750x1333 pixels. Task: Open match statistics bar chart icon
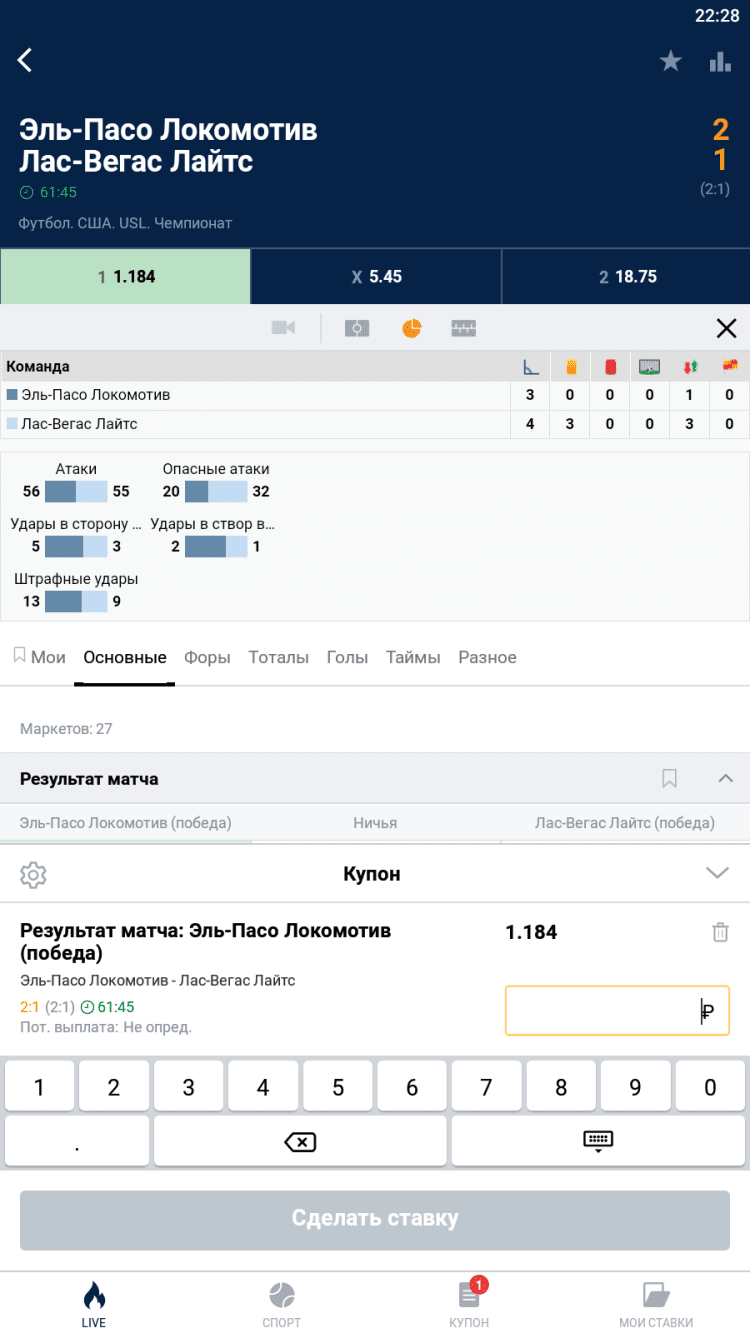point(720,62)
